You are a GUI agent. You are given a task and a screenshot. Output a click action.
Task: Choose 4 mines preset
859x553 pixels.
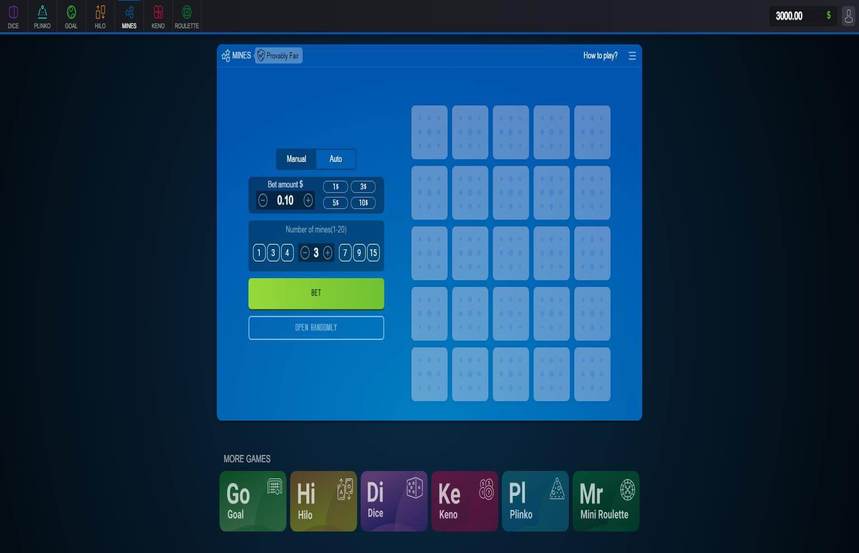[x=287, y=253]
